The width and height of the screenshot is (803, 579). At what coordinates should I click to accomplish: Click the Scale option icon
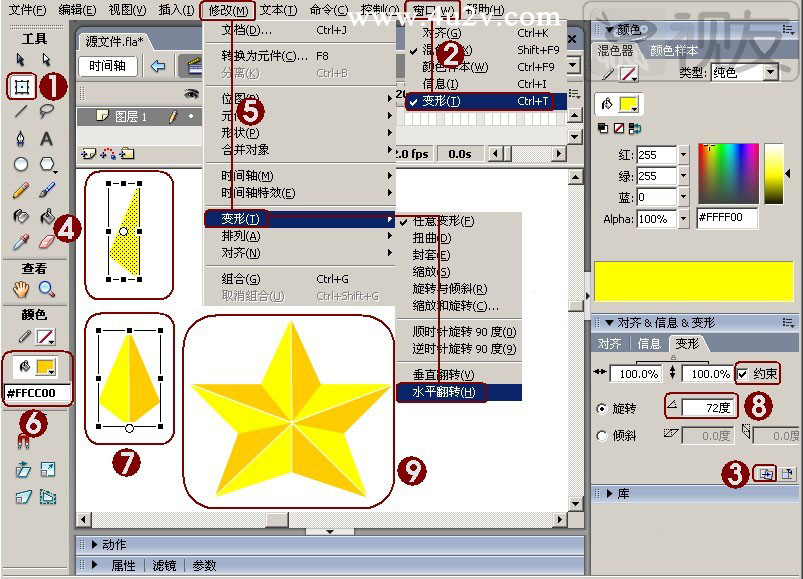pyautogui.click(x=48, y=469)
